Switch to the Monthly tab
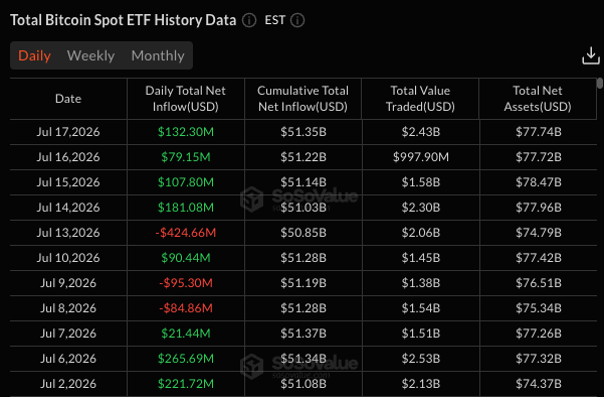The height and width of the screenshot is (397, 604). click(x=158, y=56)
